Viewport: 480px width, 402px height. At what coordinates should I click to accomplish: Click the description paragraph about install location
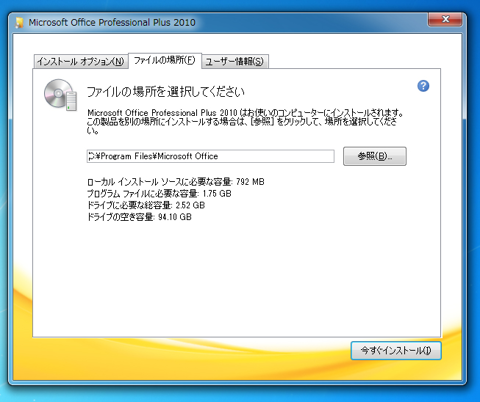tap(245, 121)
